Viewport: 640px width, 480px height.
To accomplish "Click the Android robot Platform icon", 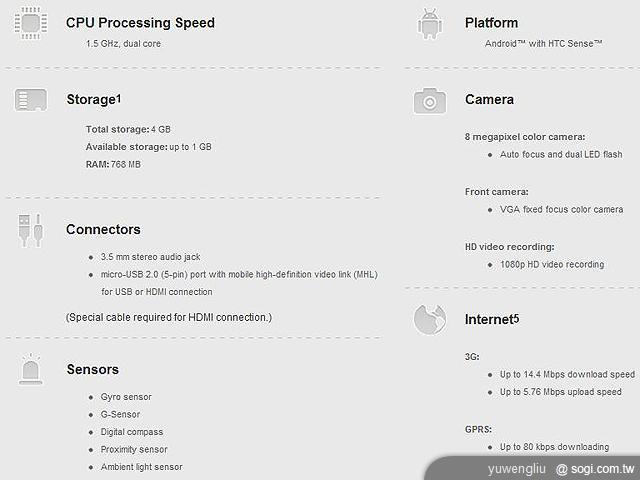I will 429,24.
